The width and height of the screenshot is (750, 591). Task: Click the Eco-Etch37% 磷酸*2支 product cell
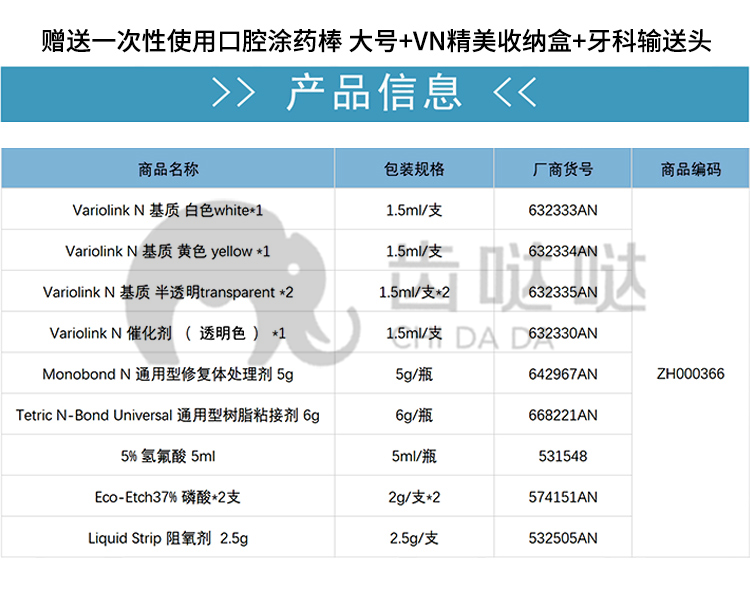coord(168,497)
